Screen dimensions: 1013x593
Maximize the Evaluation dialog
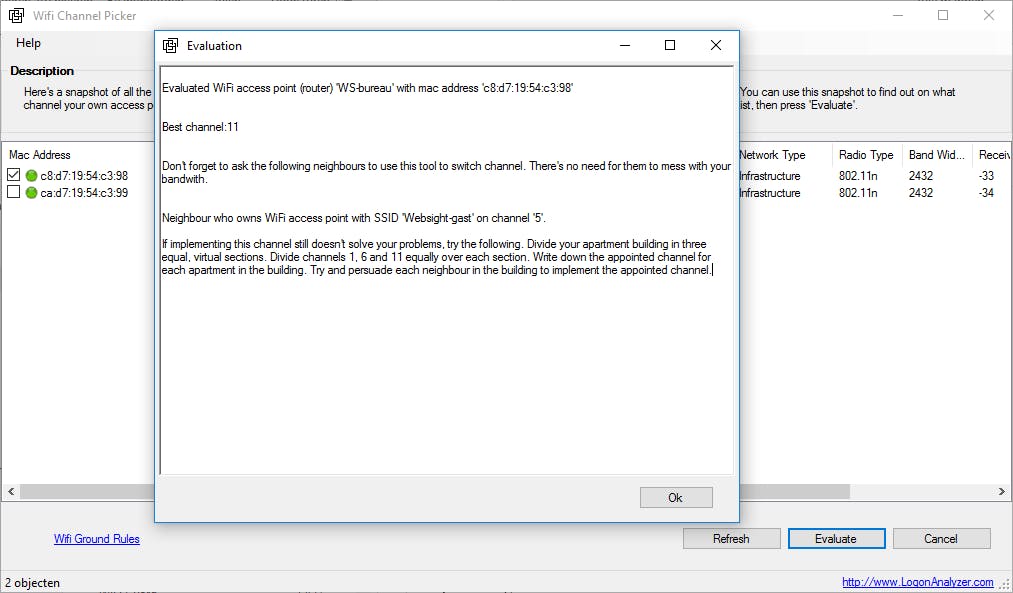(x=670, y=45)
